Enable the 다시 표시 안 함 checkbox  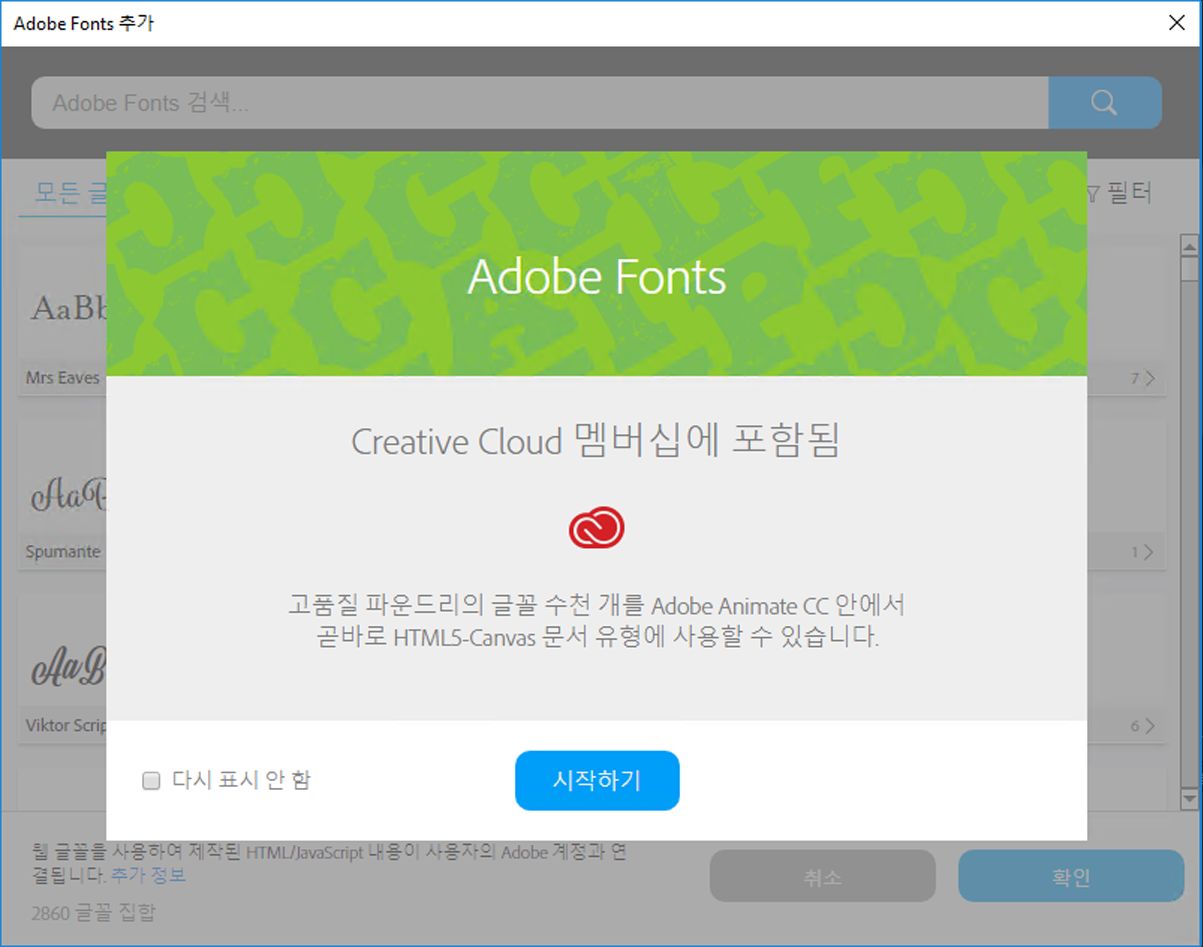pyautogui.click(x=150, y=780)
